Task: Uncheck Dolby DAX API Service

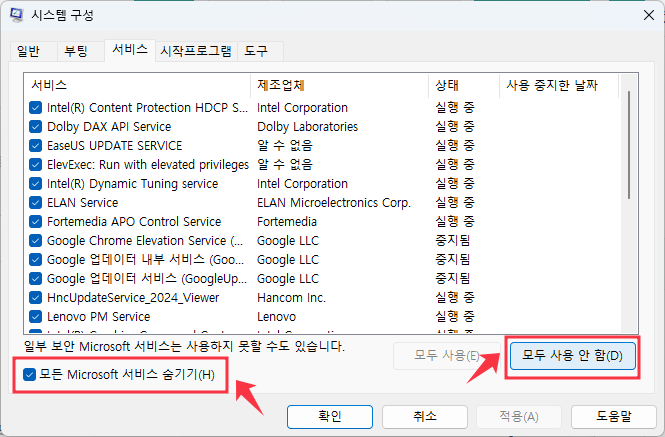Action: tap(36, 127)
